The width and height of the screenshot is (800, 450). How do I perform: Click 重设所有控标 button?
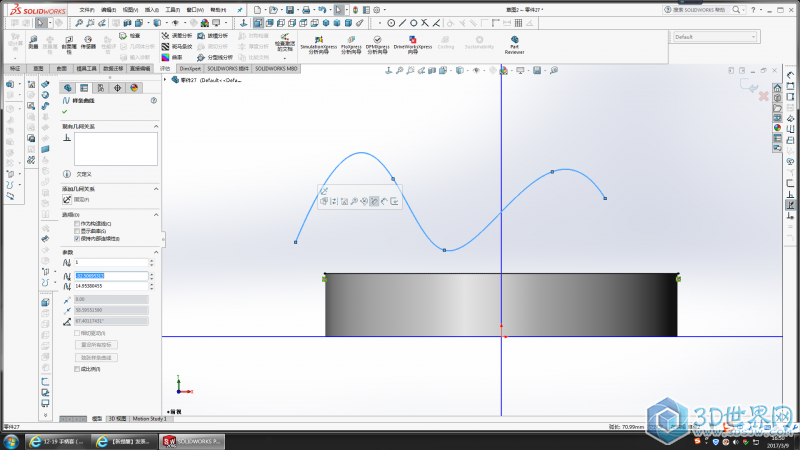(96, 345)
